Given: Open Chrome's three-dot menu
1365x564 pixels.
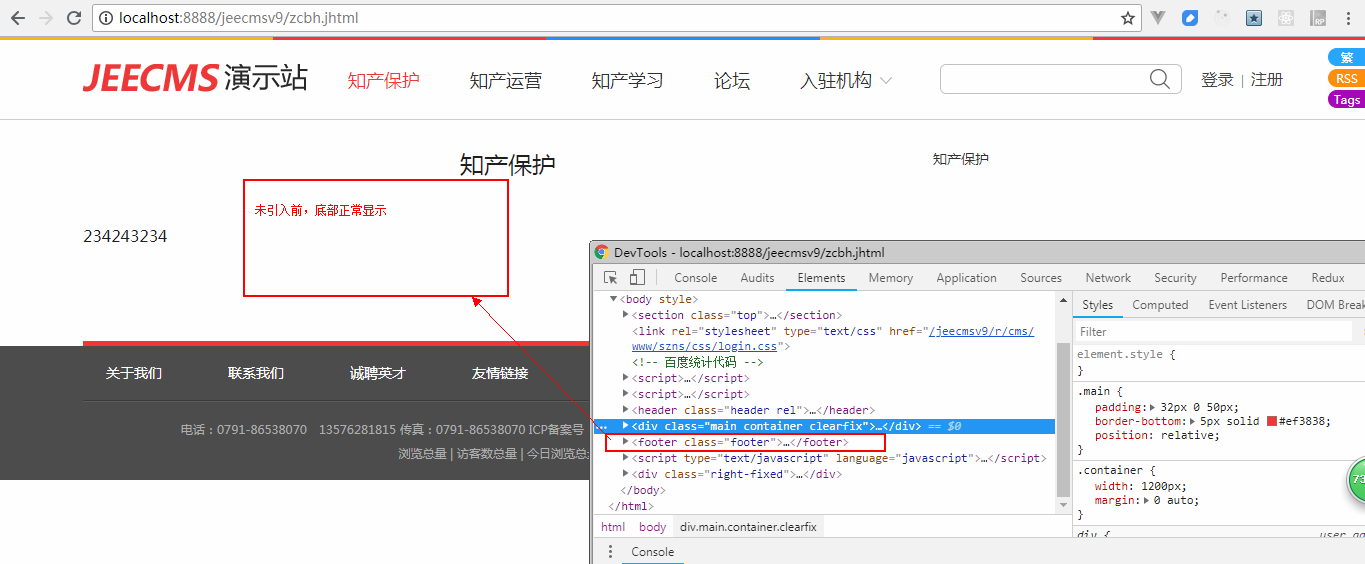Looking at the screenshot, I should tap(1349, 18).
